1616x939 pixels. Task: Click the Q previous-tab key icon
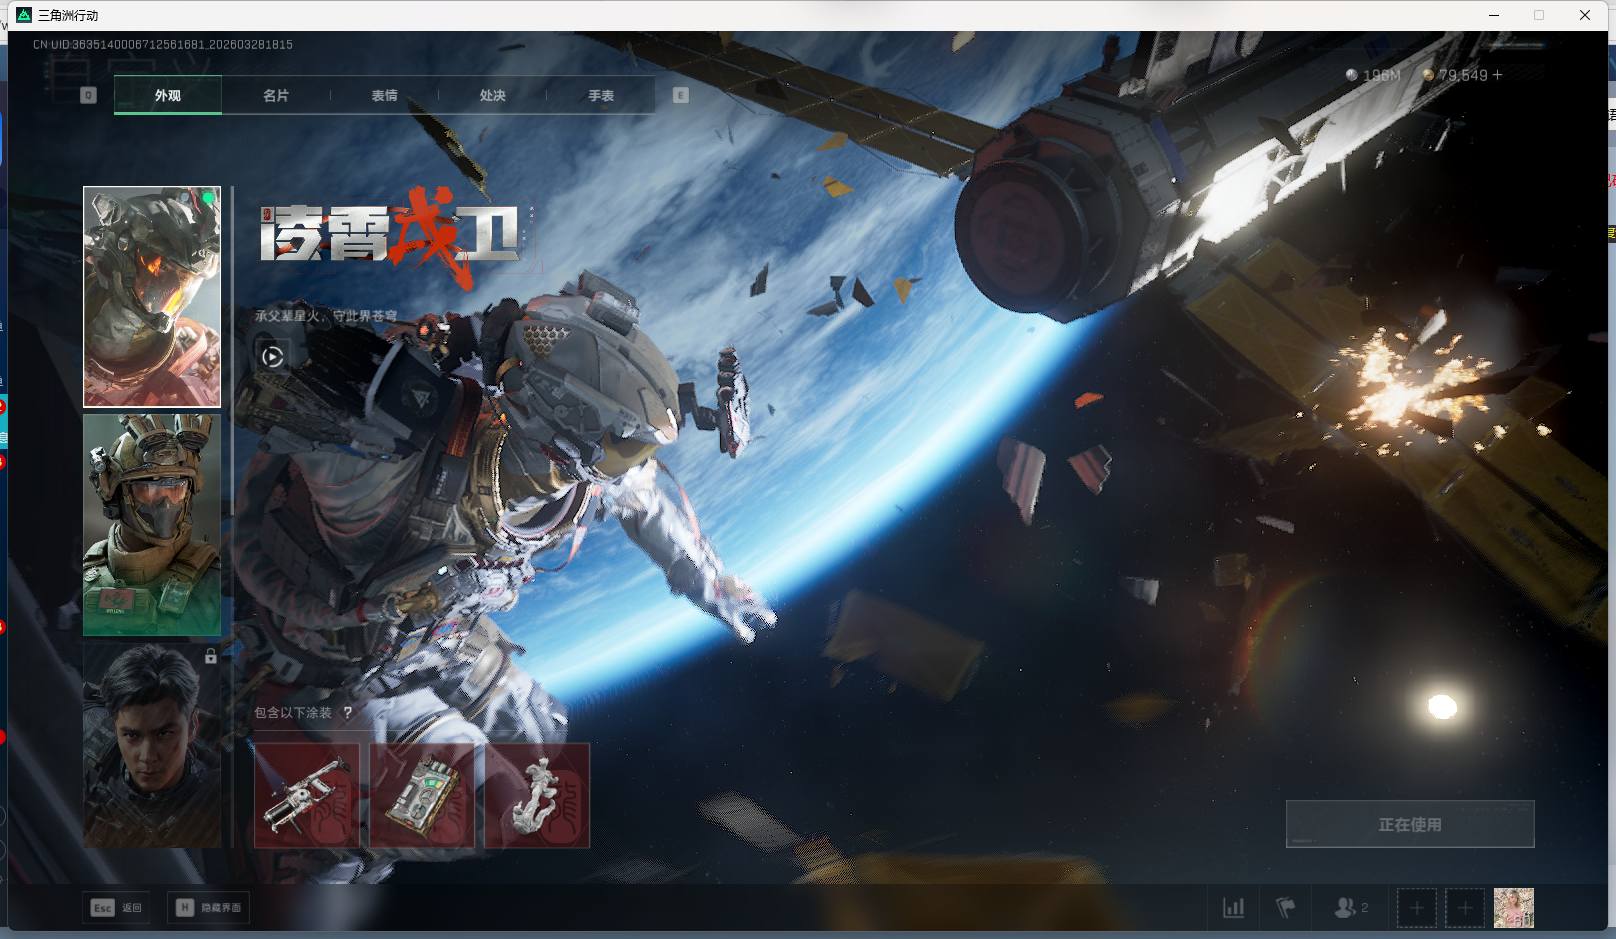point(88,95)
